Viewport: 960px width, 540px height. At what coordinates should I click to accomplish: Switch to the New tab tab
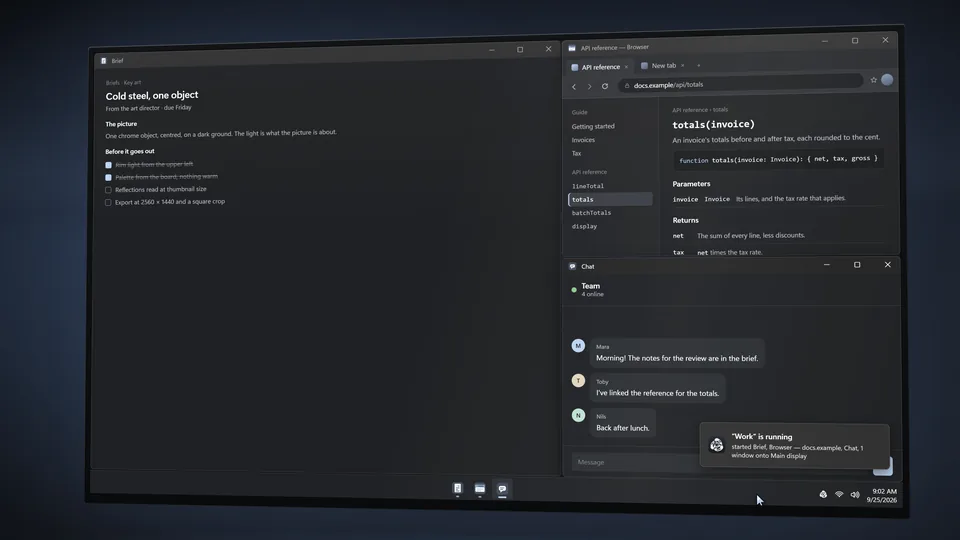tap(663, 66)
